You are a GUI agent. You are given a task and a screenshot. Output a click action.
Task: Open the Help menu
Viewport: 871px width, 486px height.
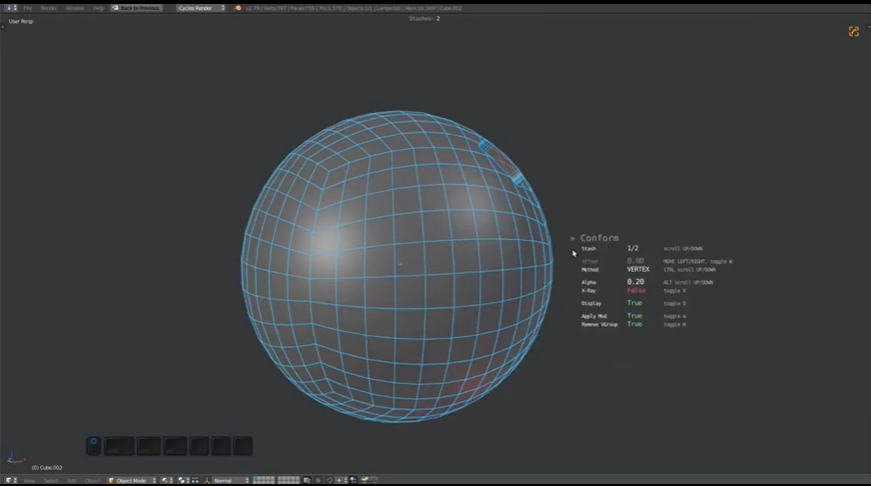98,8
